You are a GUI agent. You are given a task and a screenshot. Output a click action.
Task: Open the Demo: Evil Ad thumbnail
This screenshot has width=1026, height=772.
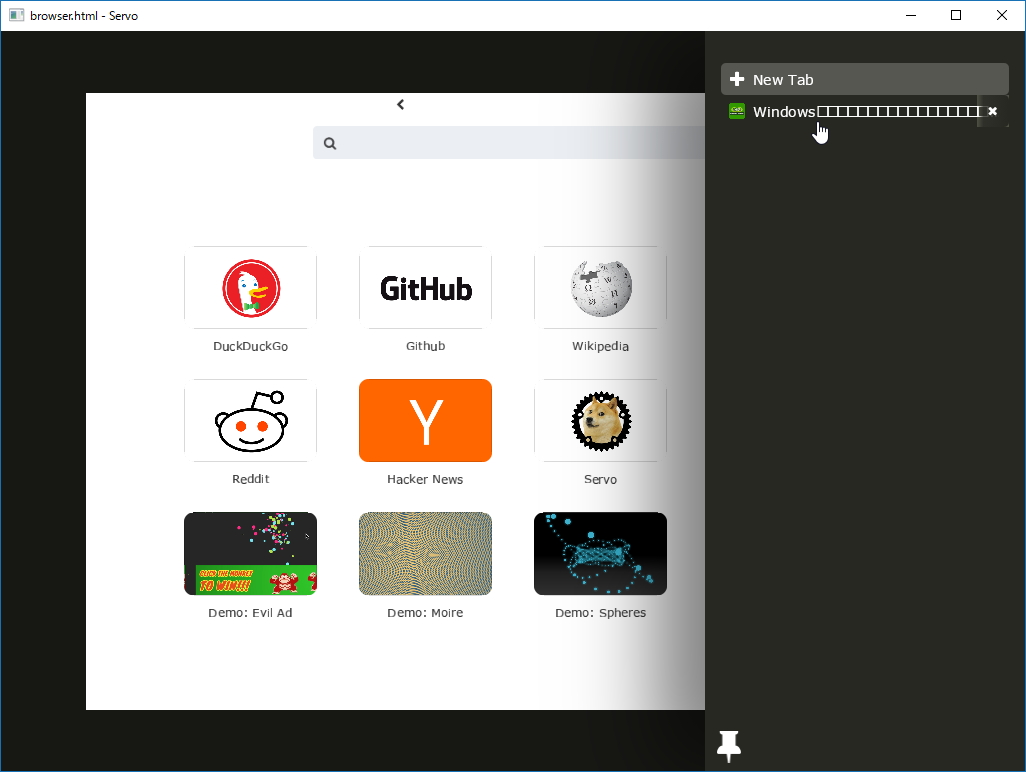(250, 553)
